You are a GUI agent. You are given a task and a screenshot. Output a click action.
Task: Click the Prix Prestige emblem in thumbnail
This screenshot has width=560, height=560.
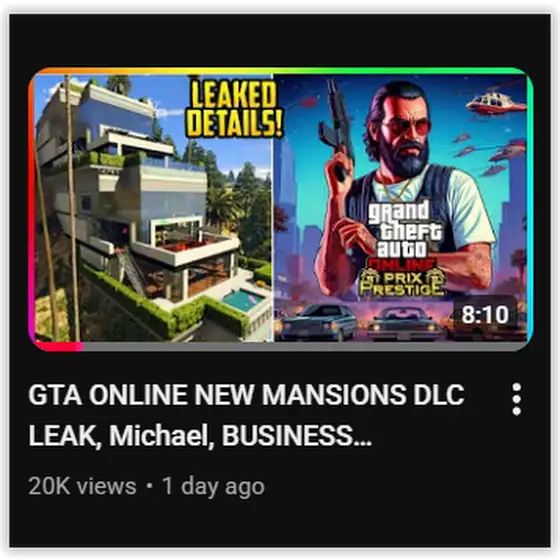click(402, 282)
